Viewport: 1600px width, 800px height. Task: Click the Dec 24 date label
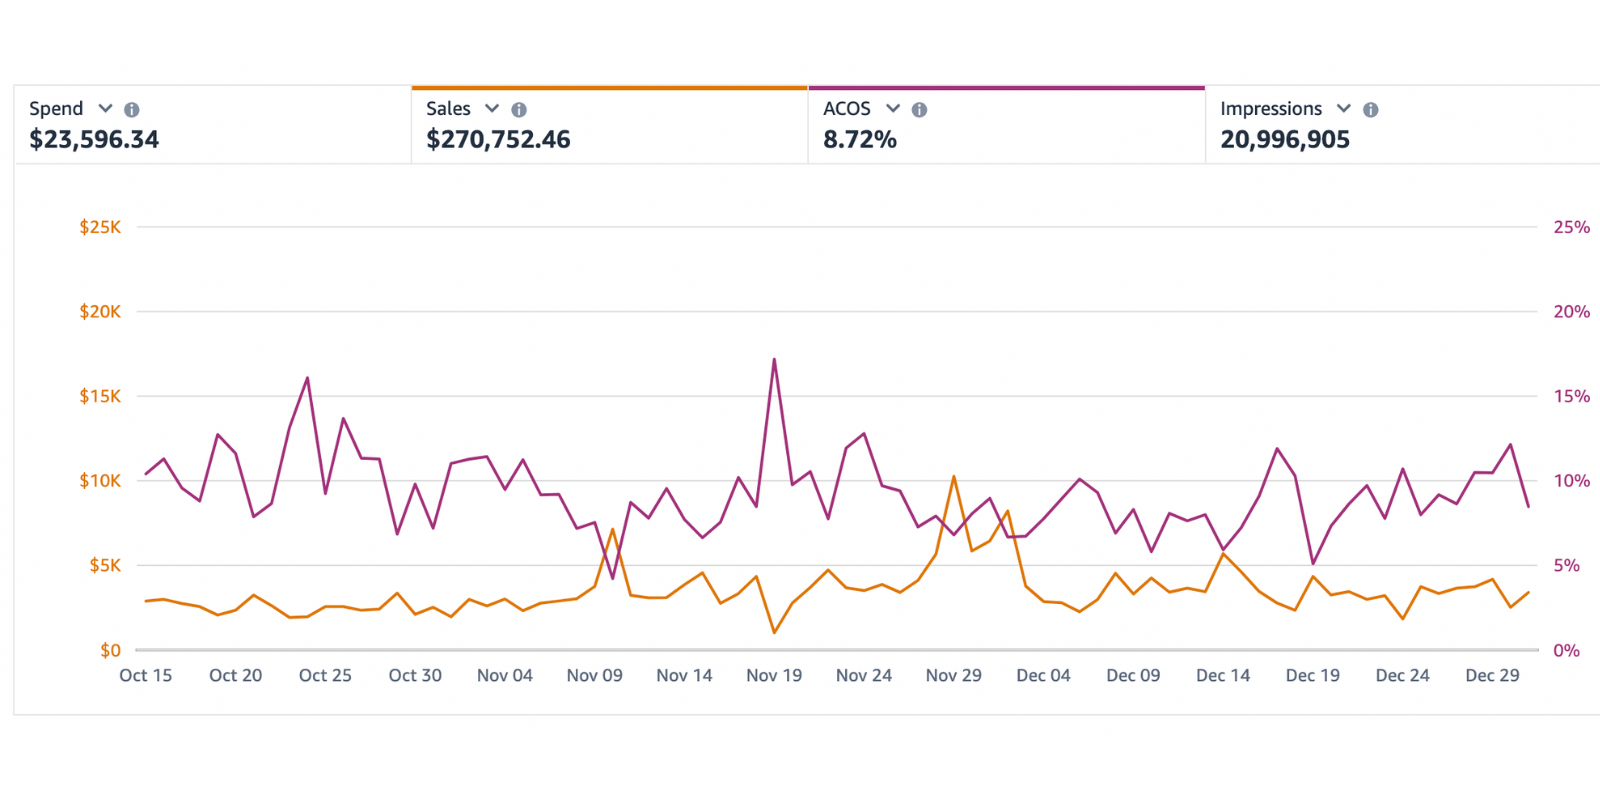(1403, 676)
